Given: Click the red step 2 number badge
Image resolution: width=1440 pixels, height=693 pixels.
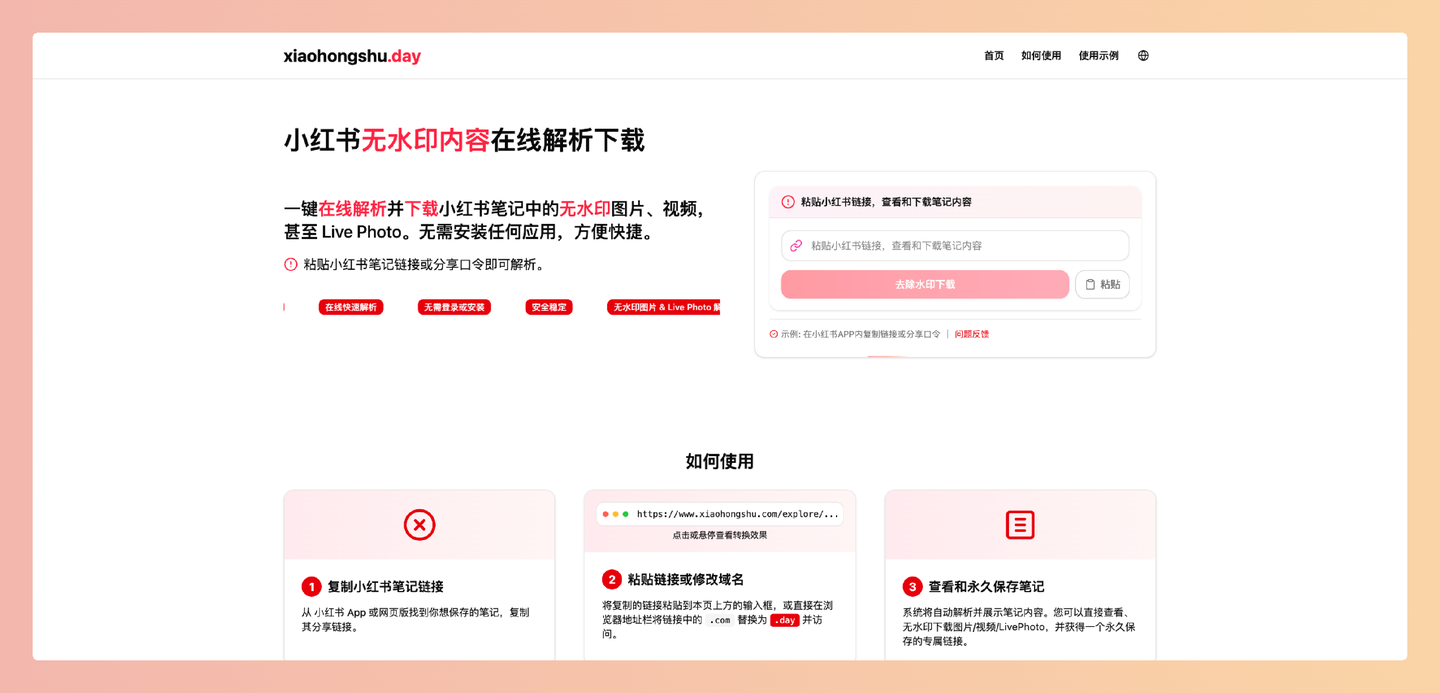Looking at the screenshot, I should [610, 579].
